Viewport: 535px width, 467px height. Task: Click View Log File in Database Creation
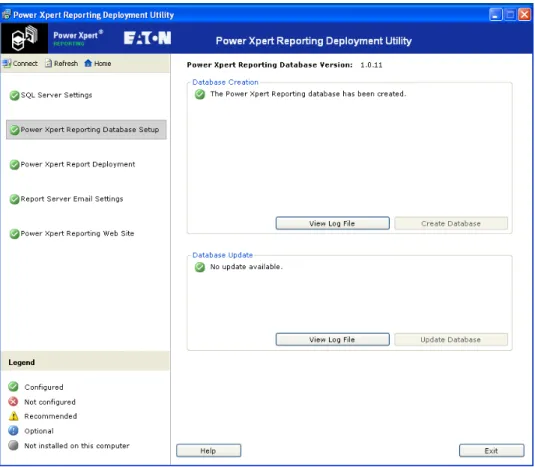332,223
